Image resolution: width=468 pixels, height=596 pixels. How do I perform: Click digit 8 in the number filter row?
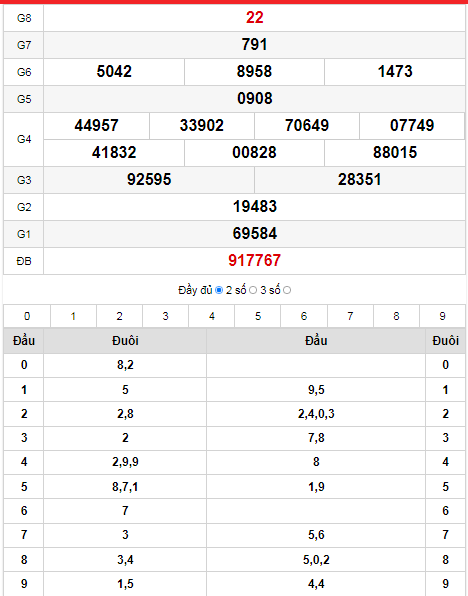pos(396,316)
